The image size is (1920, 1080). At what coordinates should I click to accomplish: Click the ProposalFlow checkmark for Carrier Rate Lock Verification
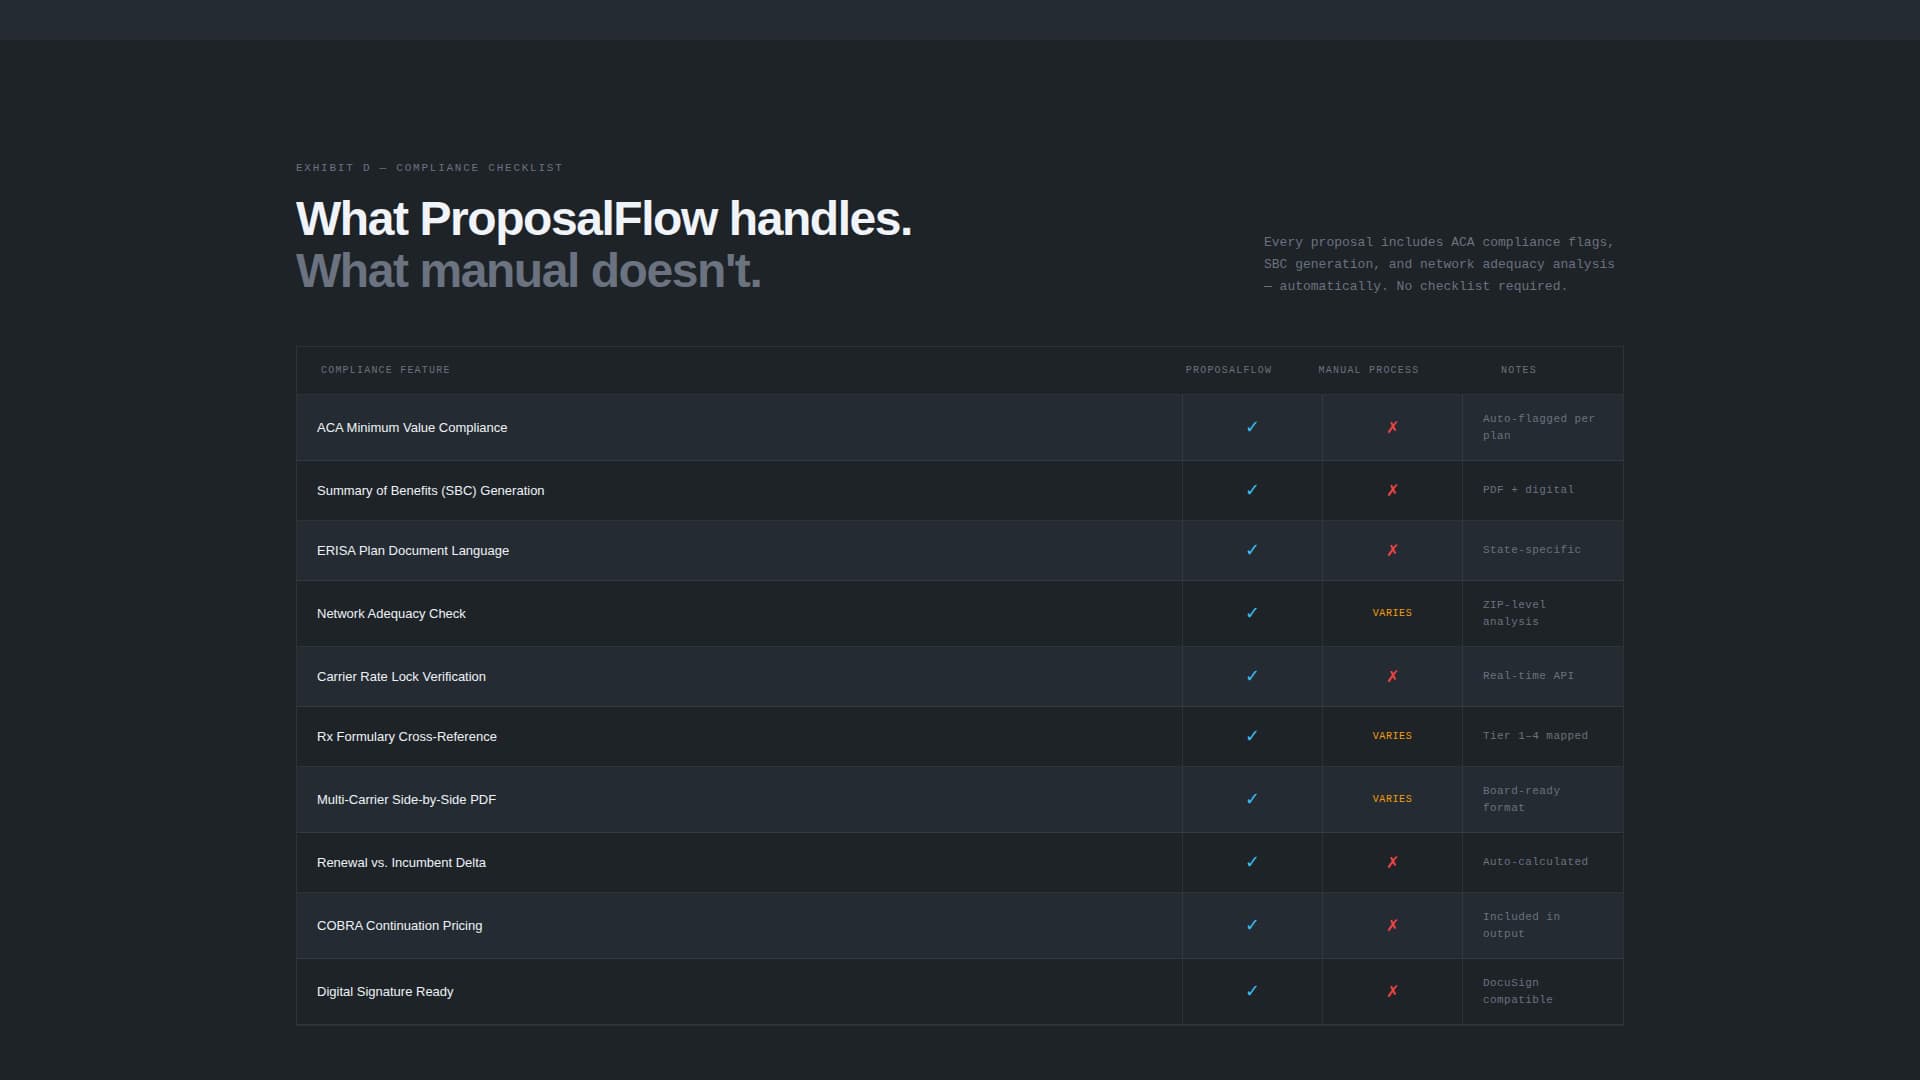point(1252,676)
